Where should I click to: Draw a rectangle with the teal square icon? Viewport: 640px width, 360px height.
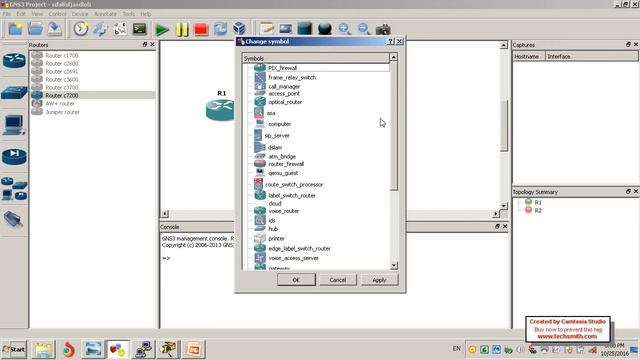pos(305,29)
